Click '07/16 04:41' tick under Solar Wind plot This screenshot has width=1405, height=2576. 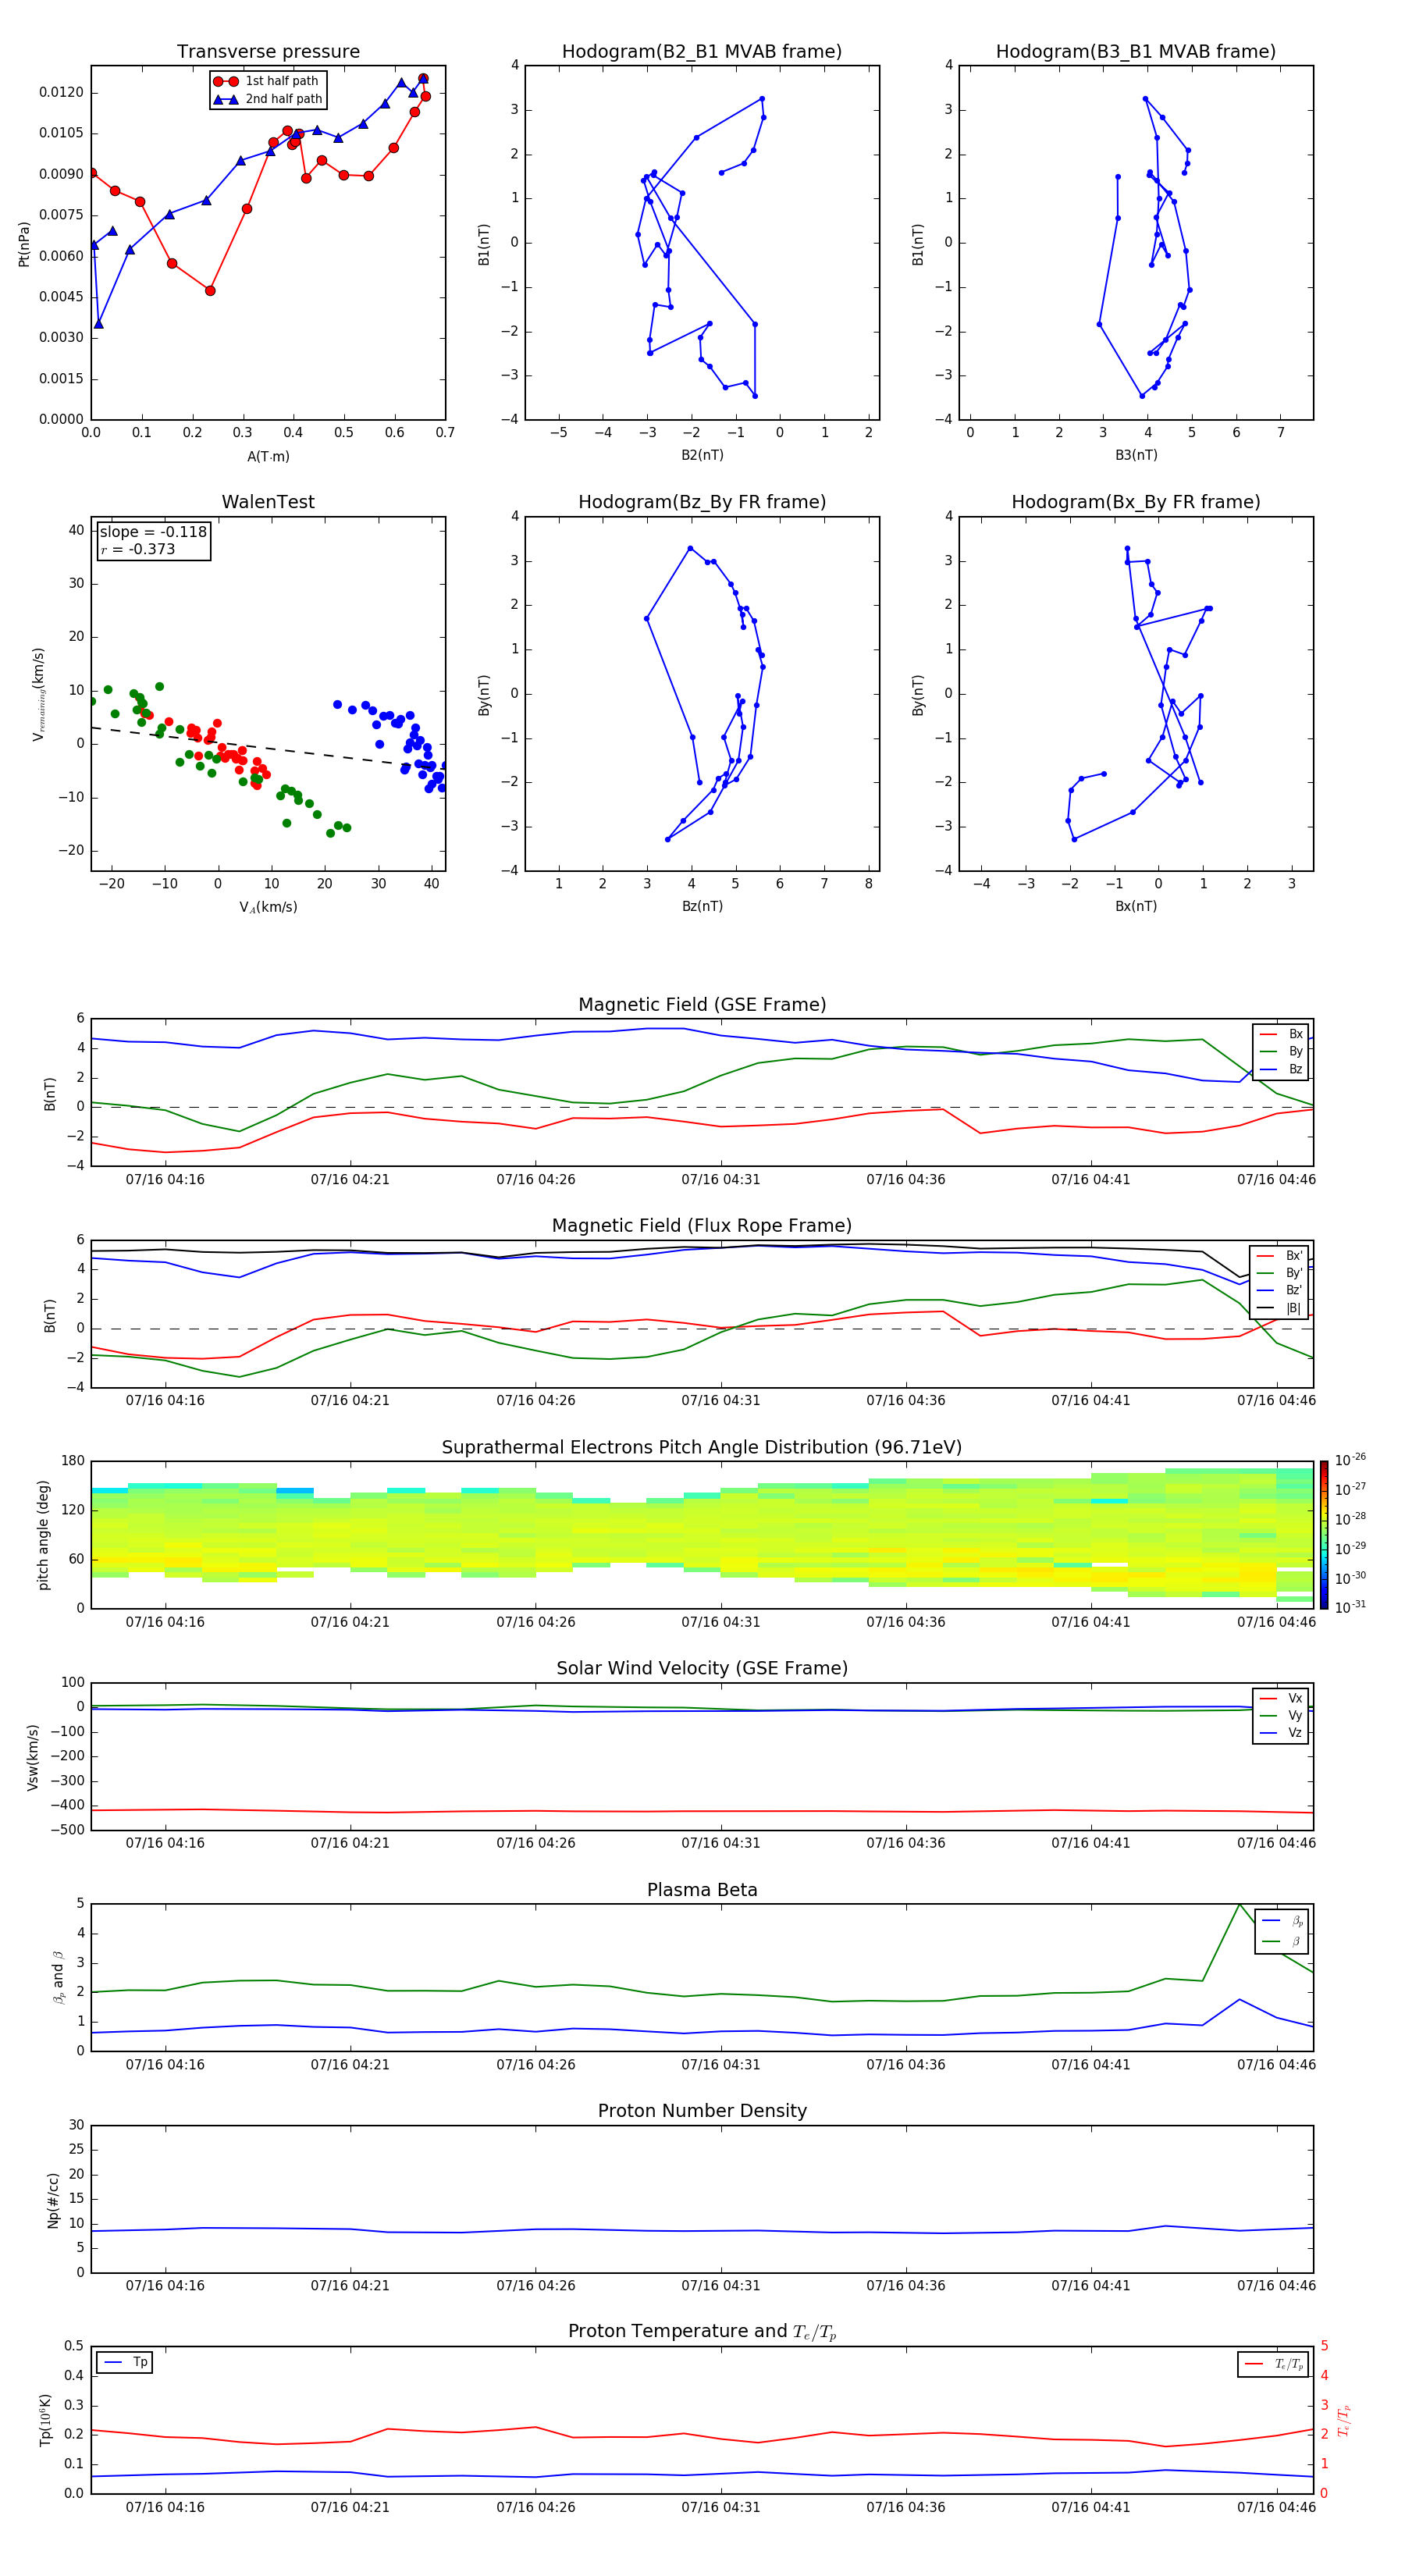1091,1843
